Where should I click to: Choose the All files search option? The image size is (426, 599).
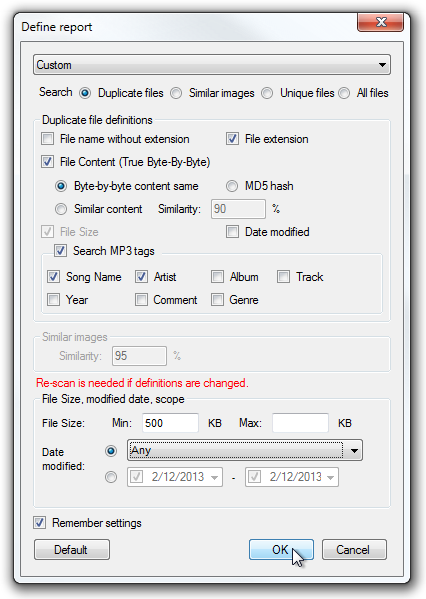[x=344, y=93]
